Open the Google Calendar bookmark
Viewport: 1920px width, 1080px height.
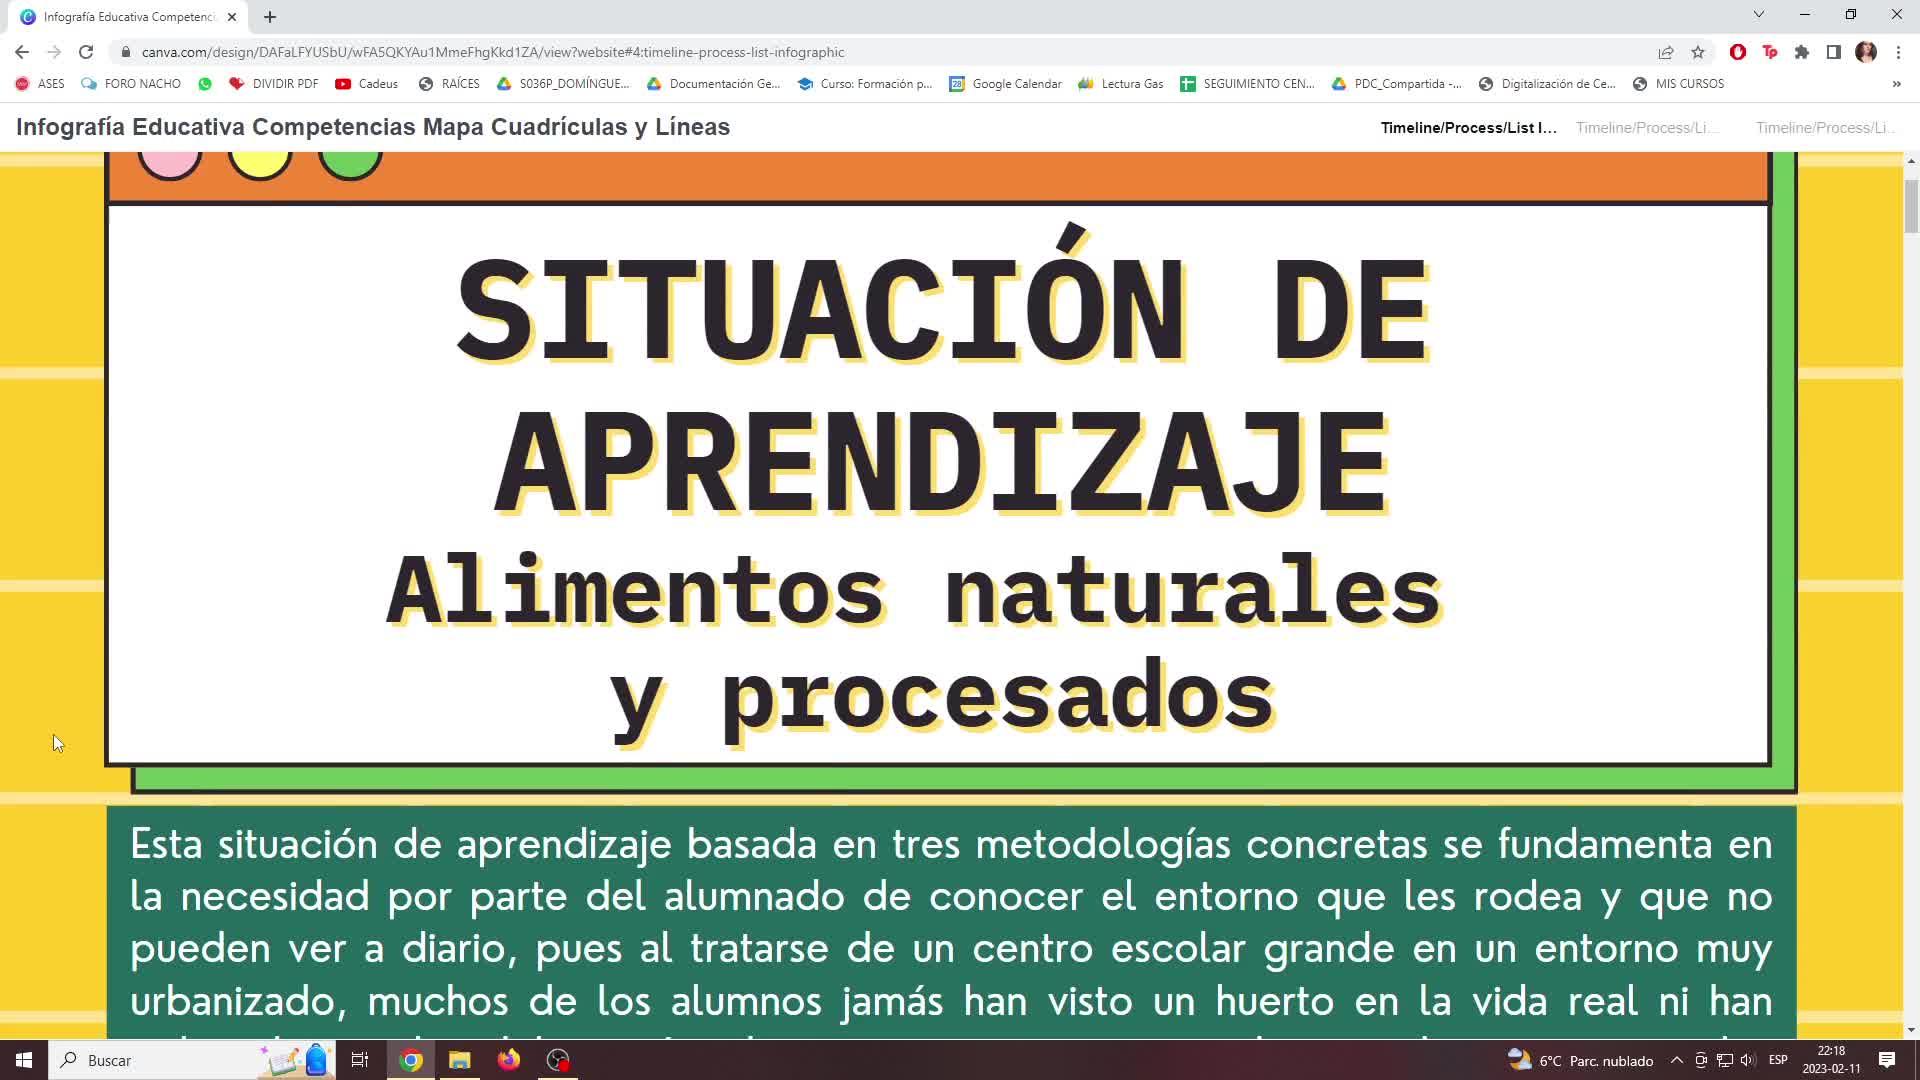(x=1005, y=84)
